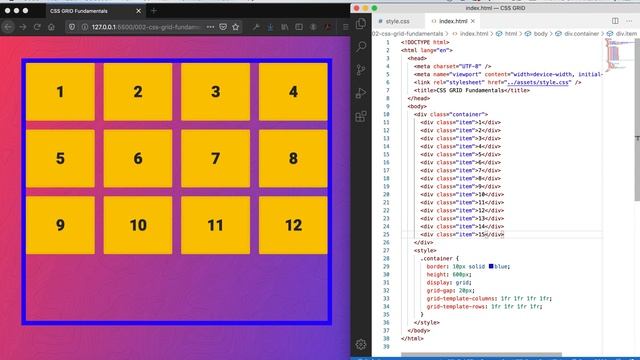
Task: Open the Manage gear in VS Code
Action: (361, 344)
